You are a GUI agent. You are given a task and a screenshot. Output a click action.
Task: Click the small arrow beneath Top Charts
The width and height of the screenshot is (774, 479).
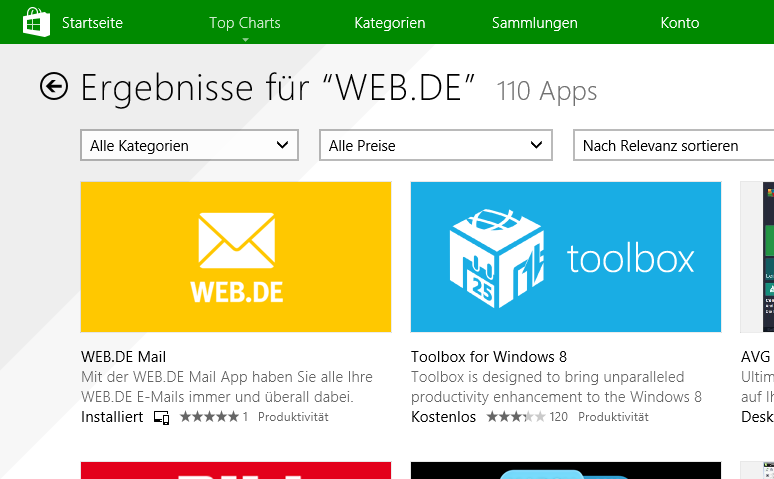tap(245, 40)
